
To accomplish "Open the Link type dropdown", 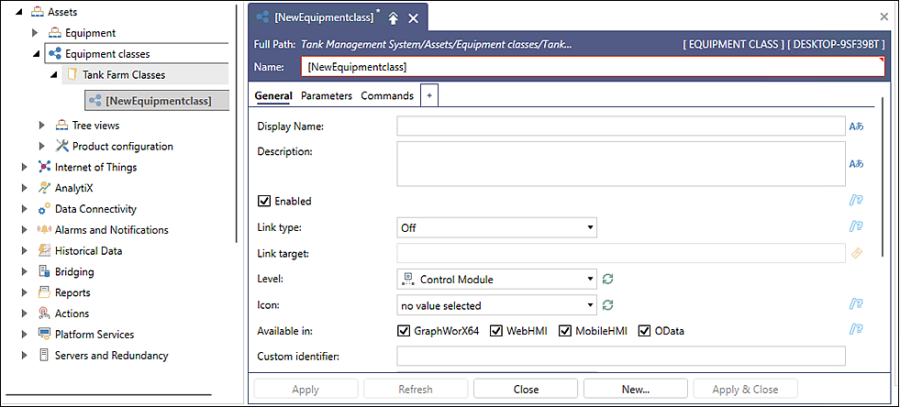I will tap(497, 227).
